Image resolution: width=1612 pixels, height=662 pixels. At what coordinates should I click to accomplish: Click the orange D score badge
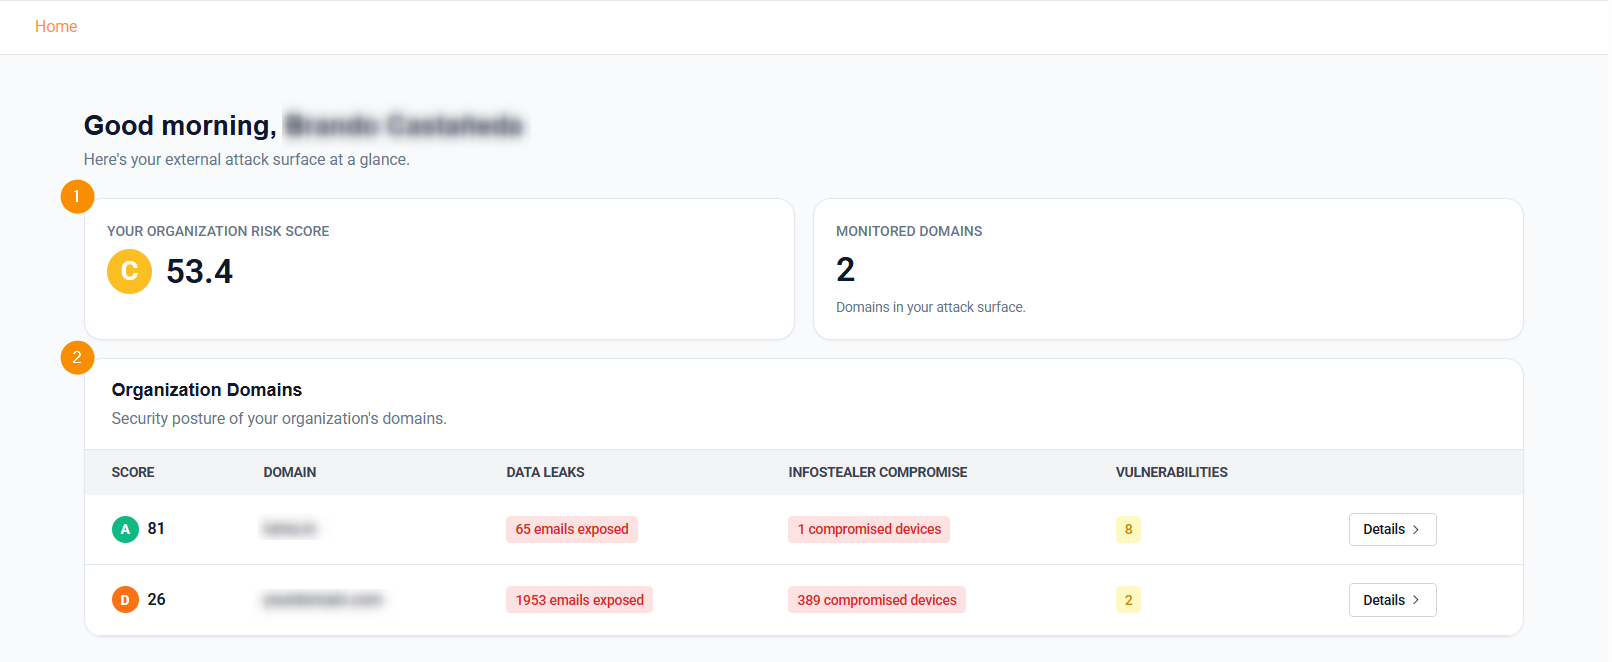point(125,600)
